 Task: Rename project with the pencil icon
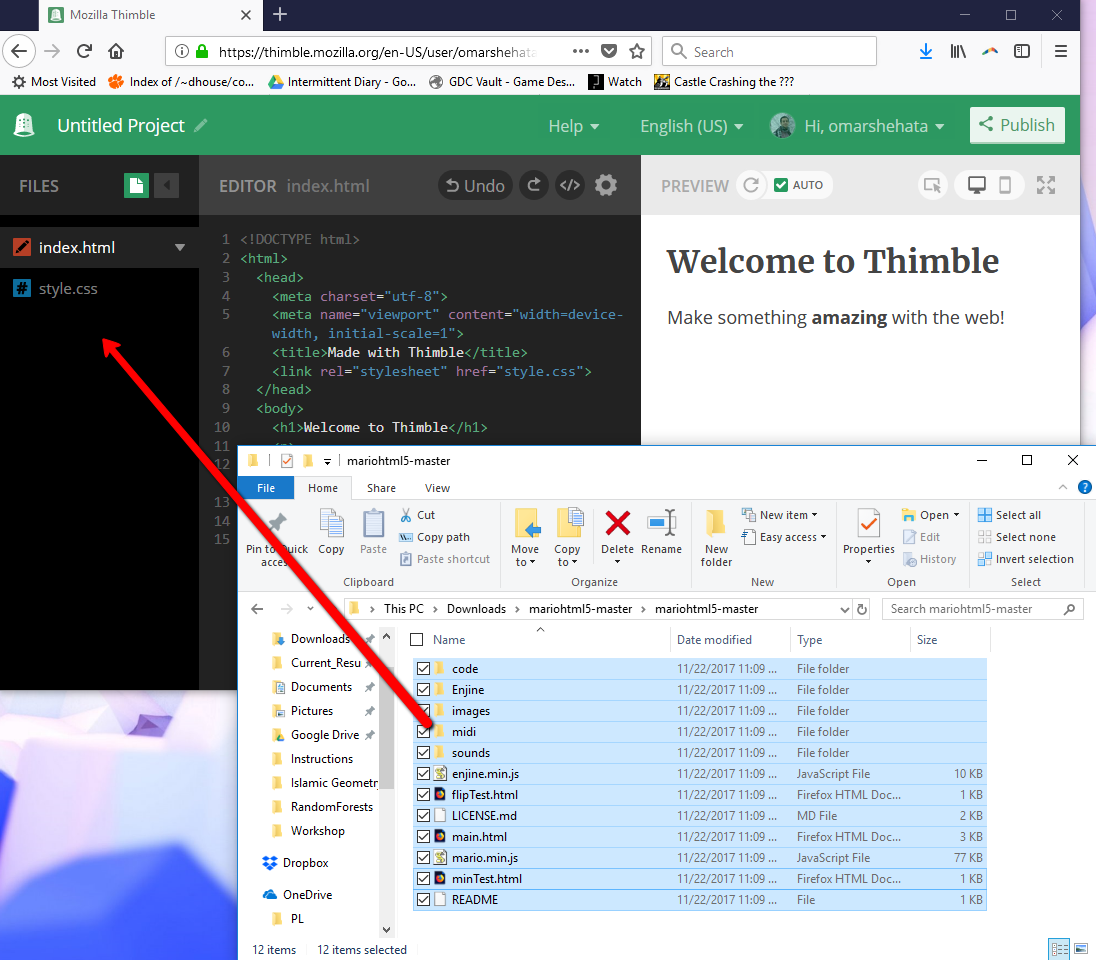[201, 126]
